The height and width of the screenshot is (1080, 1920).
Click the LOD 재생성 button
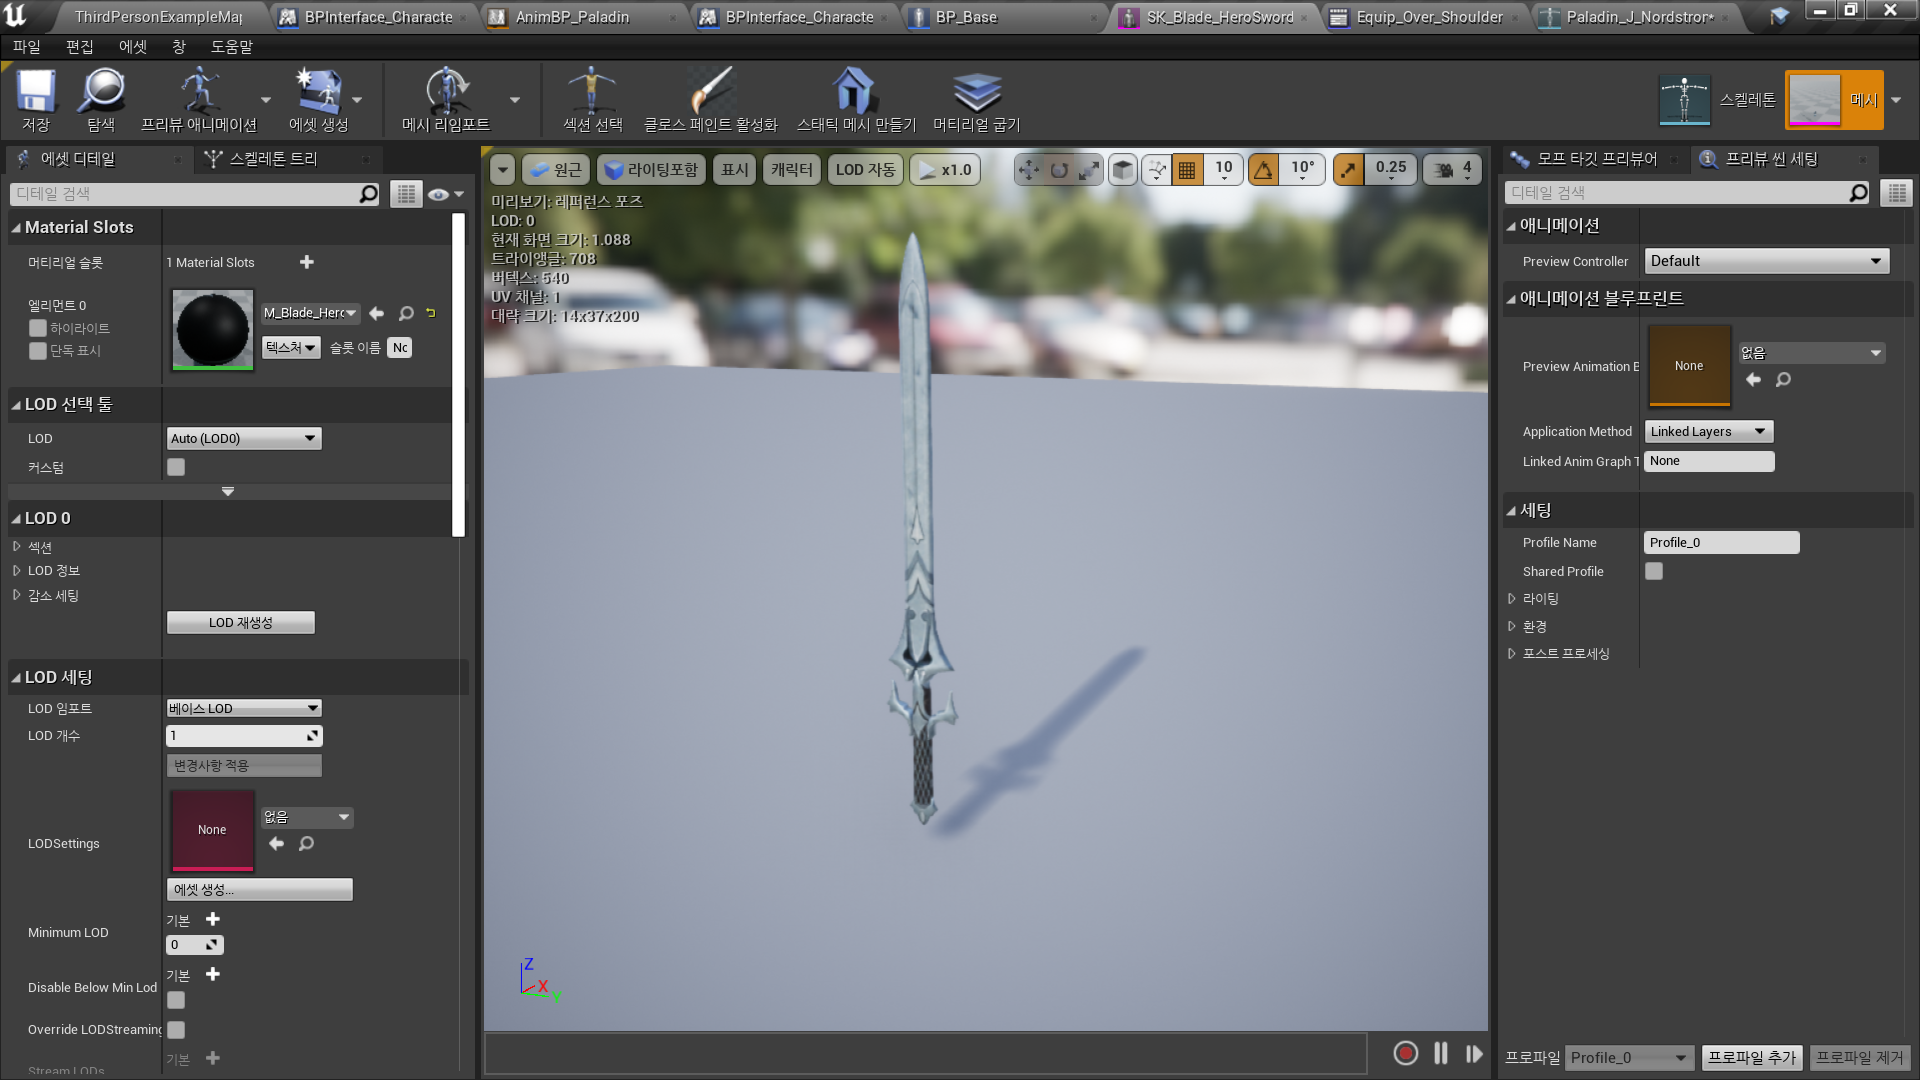point(240,622)
